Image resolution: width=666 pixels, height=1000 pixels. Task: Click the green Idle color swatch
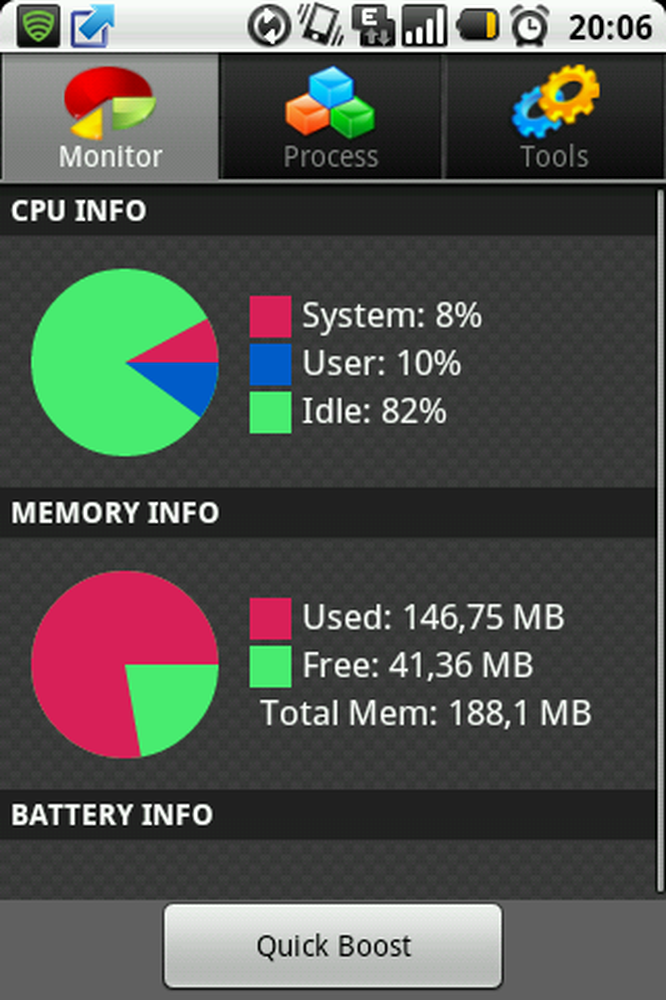pos(270,413)
